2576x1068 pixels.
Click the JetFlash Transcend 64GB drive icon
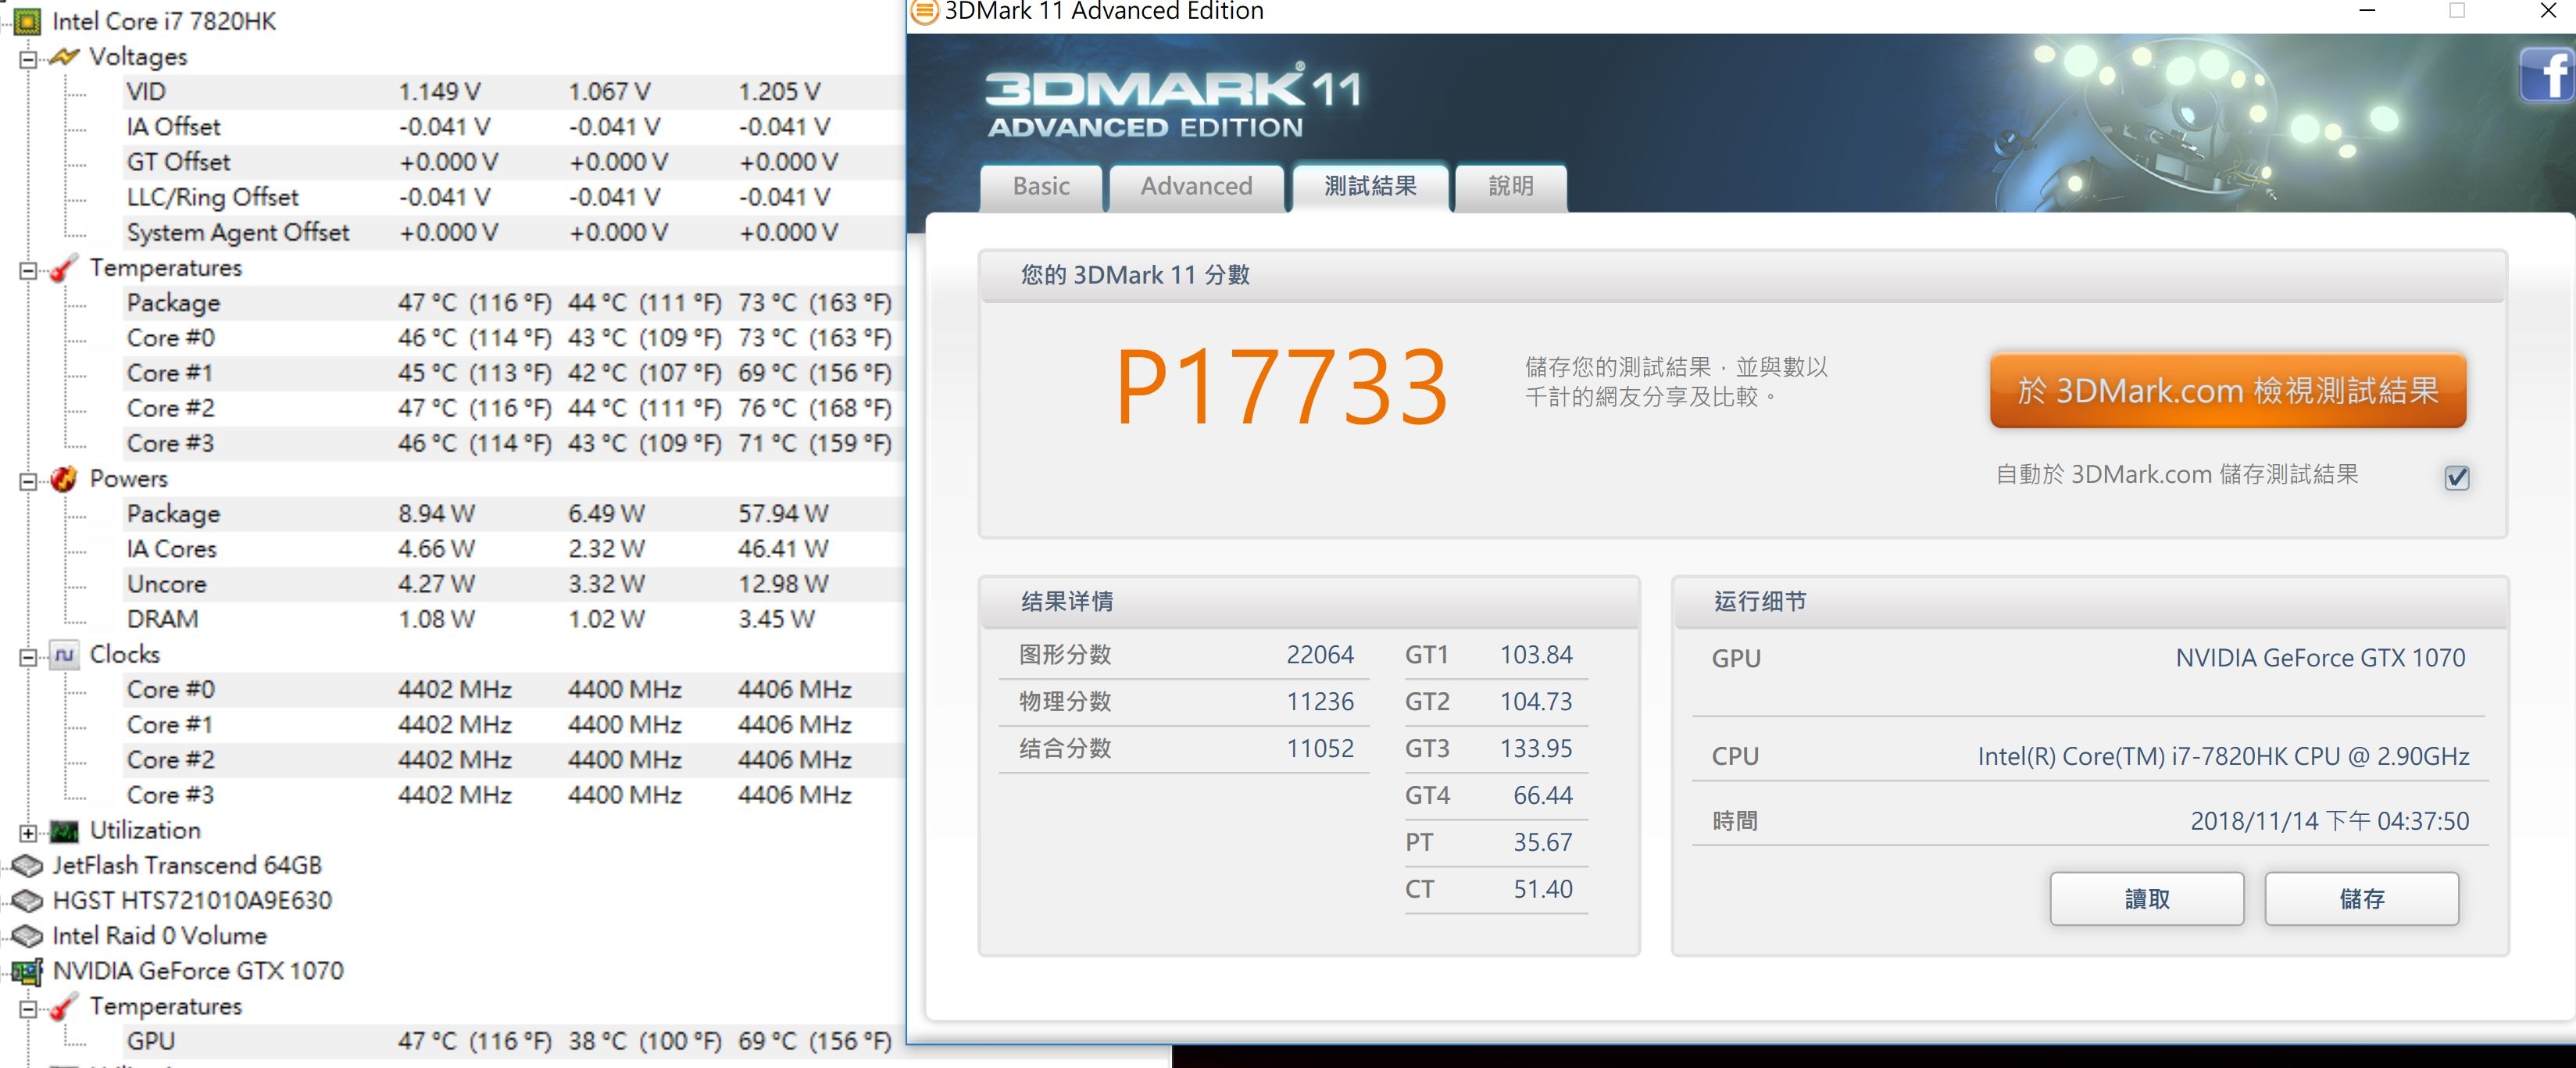tap(27, 866)
